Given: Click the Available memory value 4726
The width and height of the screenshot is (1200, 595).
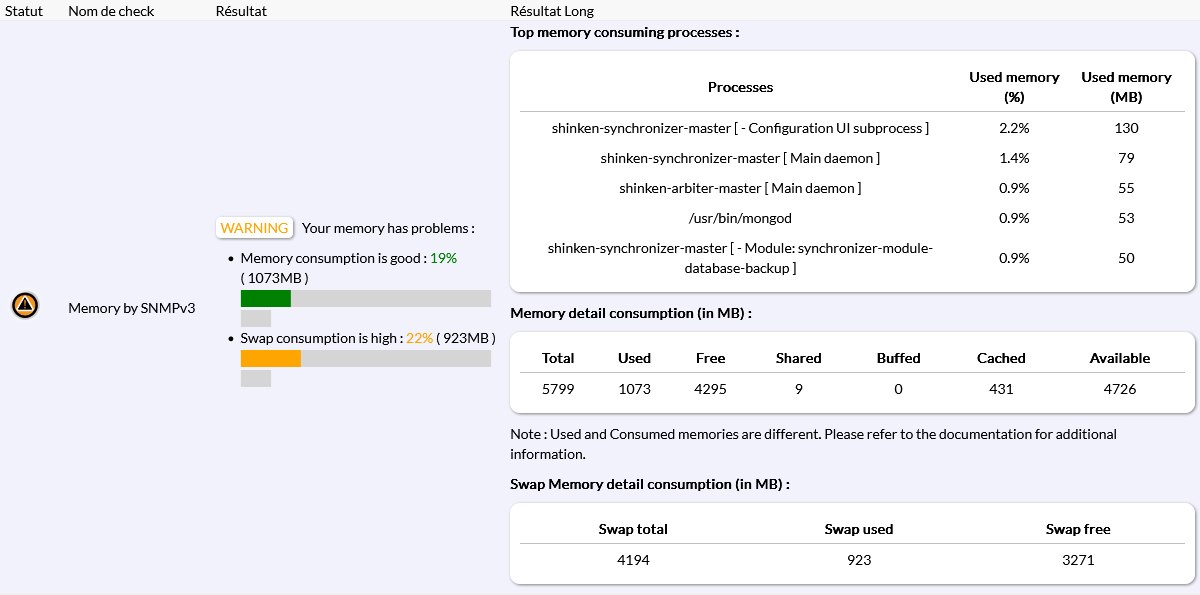Looking at the screenshot, I should click(x=1119, y=389).
